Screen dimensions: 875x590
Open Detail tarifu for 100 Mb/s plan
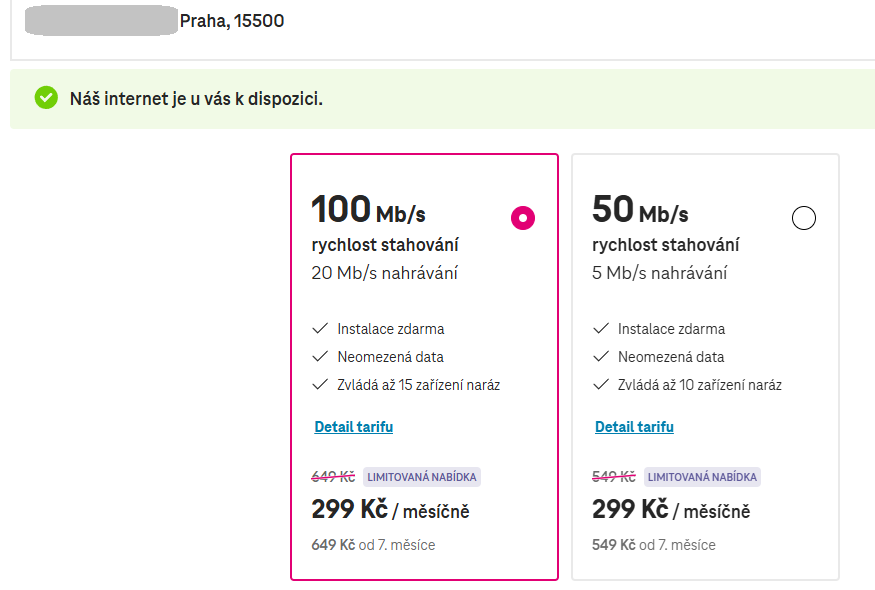[x=353, y=427]
